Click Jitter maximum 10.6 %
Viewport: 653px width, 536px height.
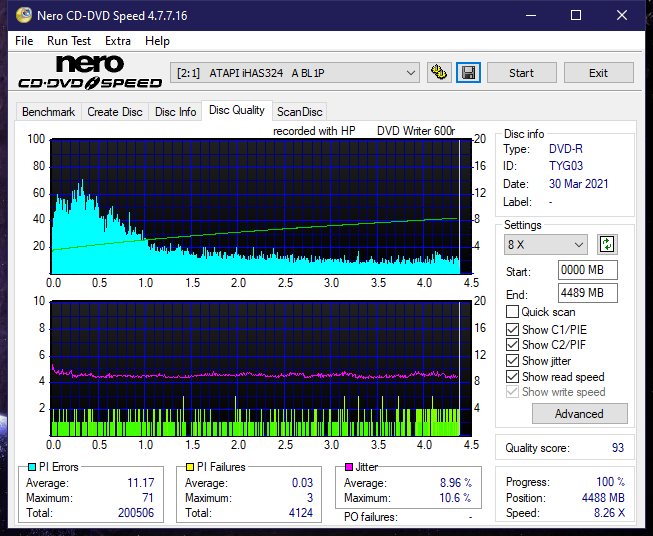[455, 498]
